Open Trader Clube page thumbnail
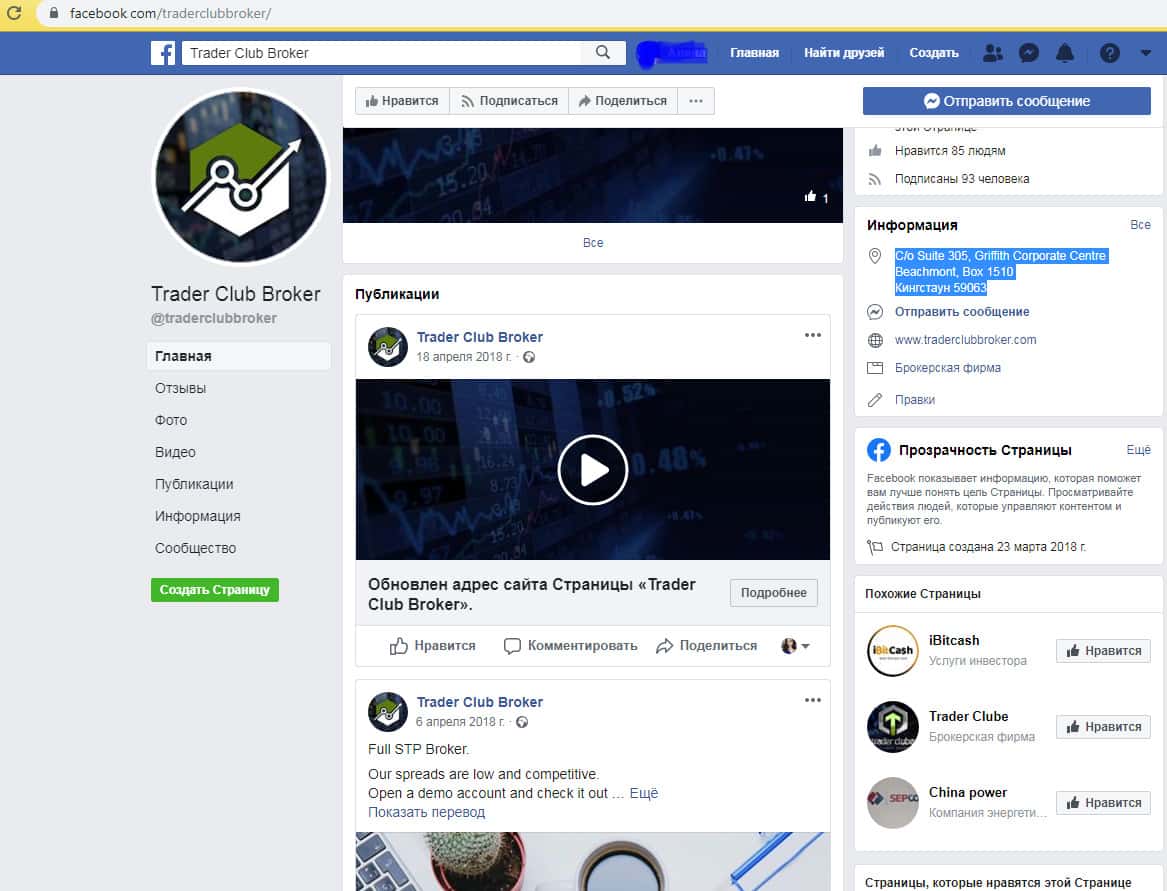 click(x=892, y=726)
